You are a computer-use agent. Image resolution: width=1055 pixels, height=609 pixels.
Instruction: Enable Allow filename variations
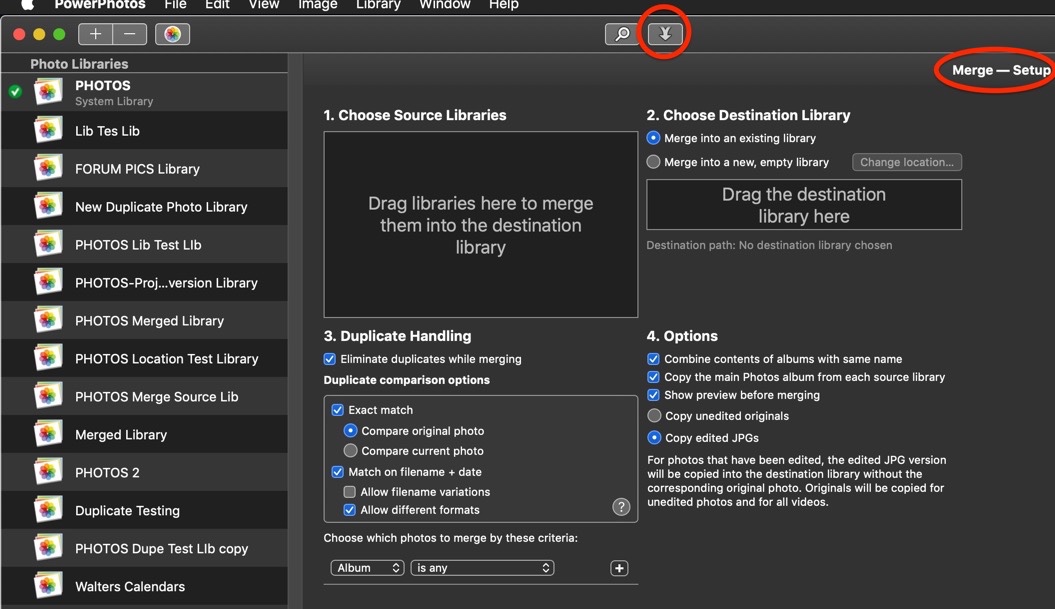(x=350, y=492)
